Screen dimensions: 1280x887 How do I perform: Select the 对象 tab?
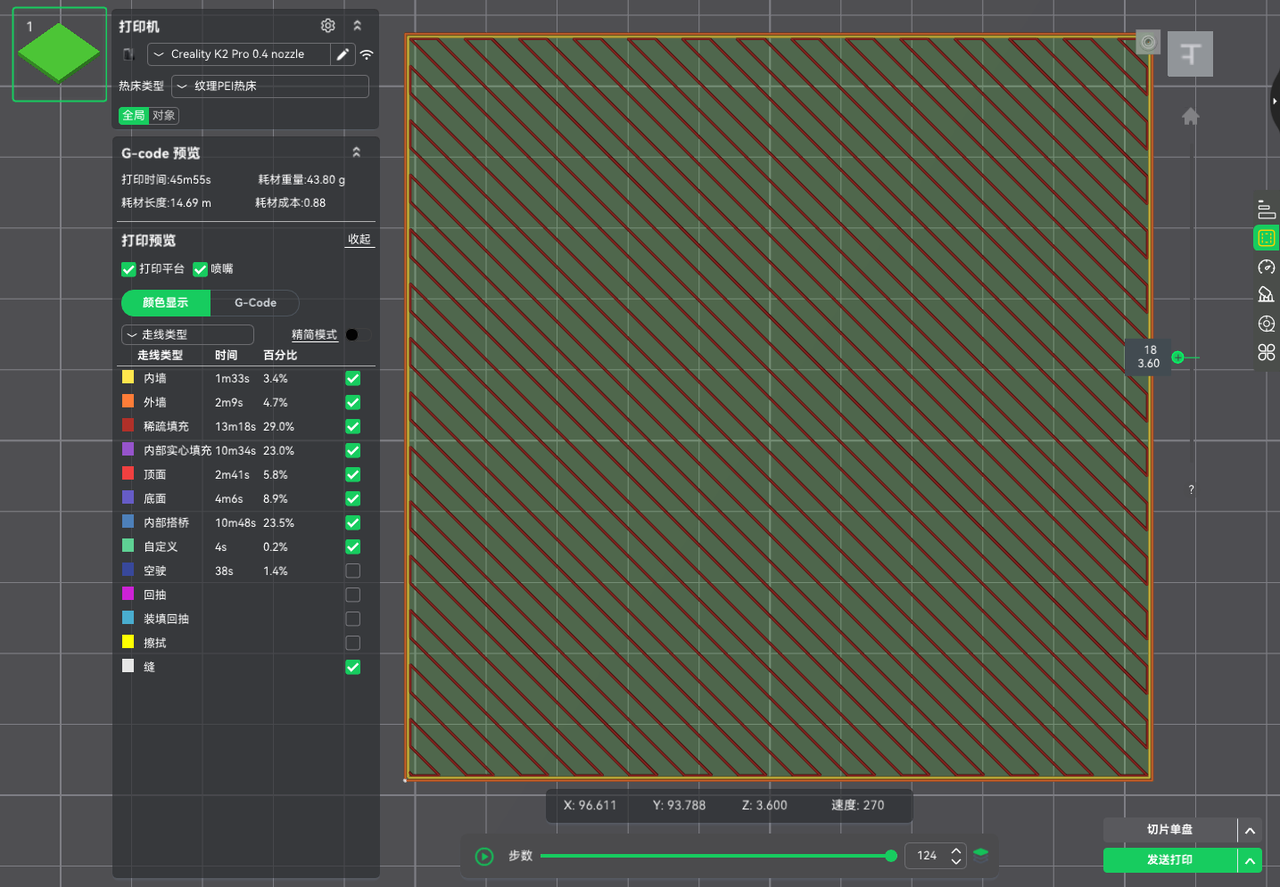pos(164,116)
